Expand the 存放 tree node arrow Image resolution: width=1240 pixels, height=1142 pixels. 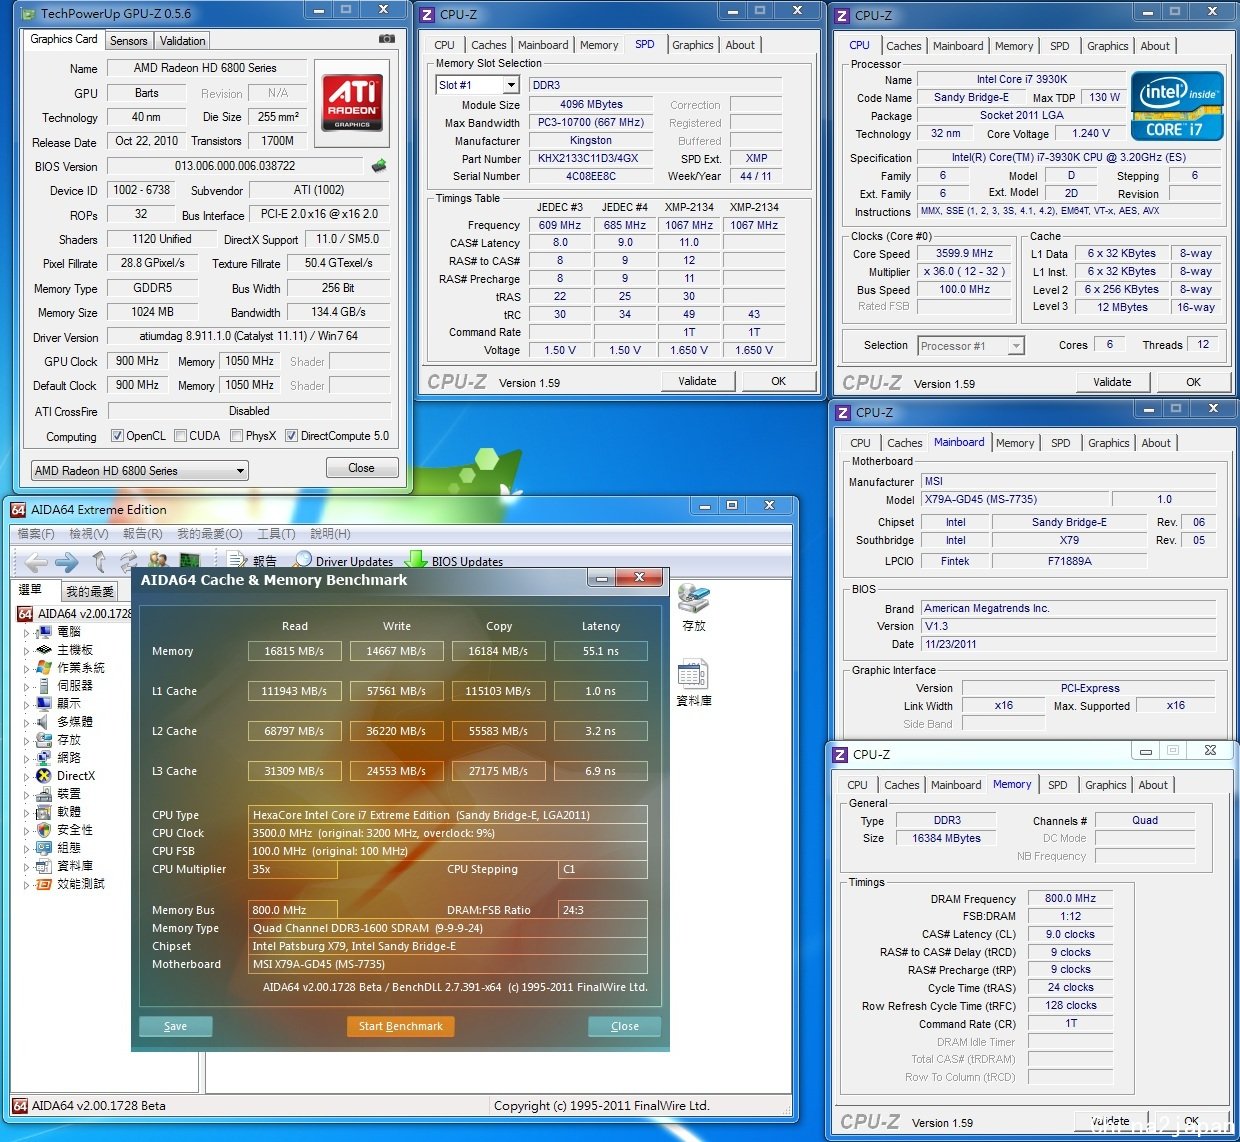tap(27, 741)
